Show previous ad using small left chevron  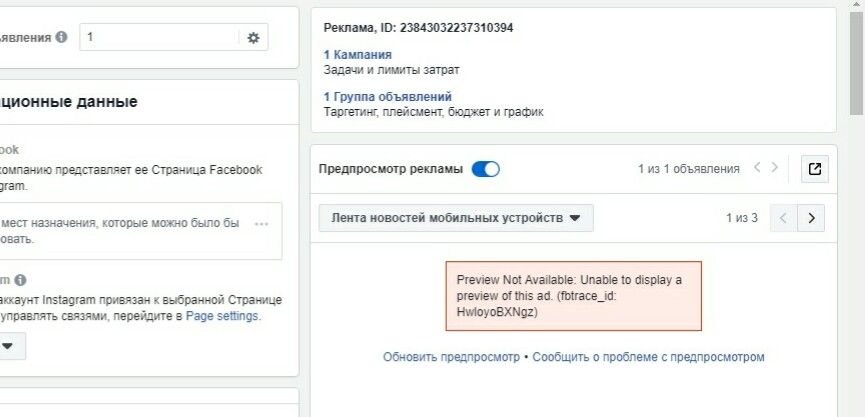[757, 167]
